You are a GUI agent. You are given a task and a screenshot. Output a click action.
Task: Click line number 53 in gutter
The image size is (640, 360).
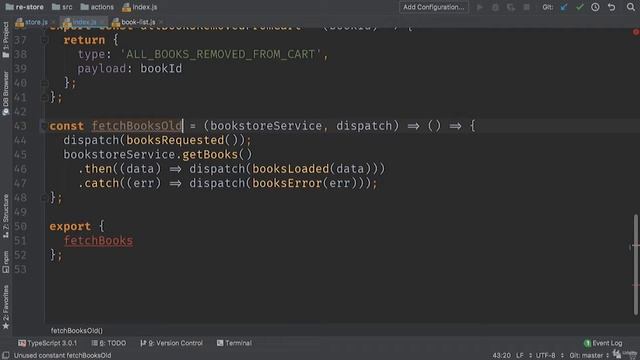tap(20, 269)
